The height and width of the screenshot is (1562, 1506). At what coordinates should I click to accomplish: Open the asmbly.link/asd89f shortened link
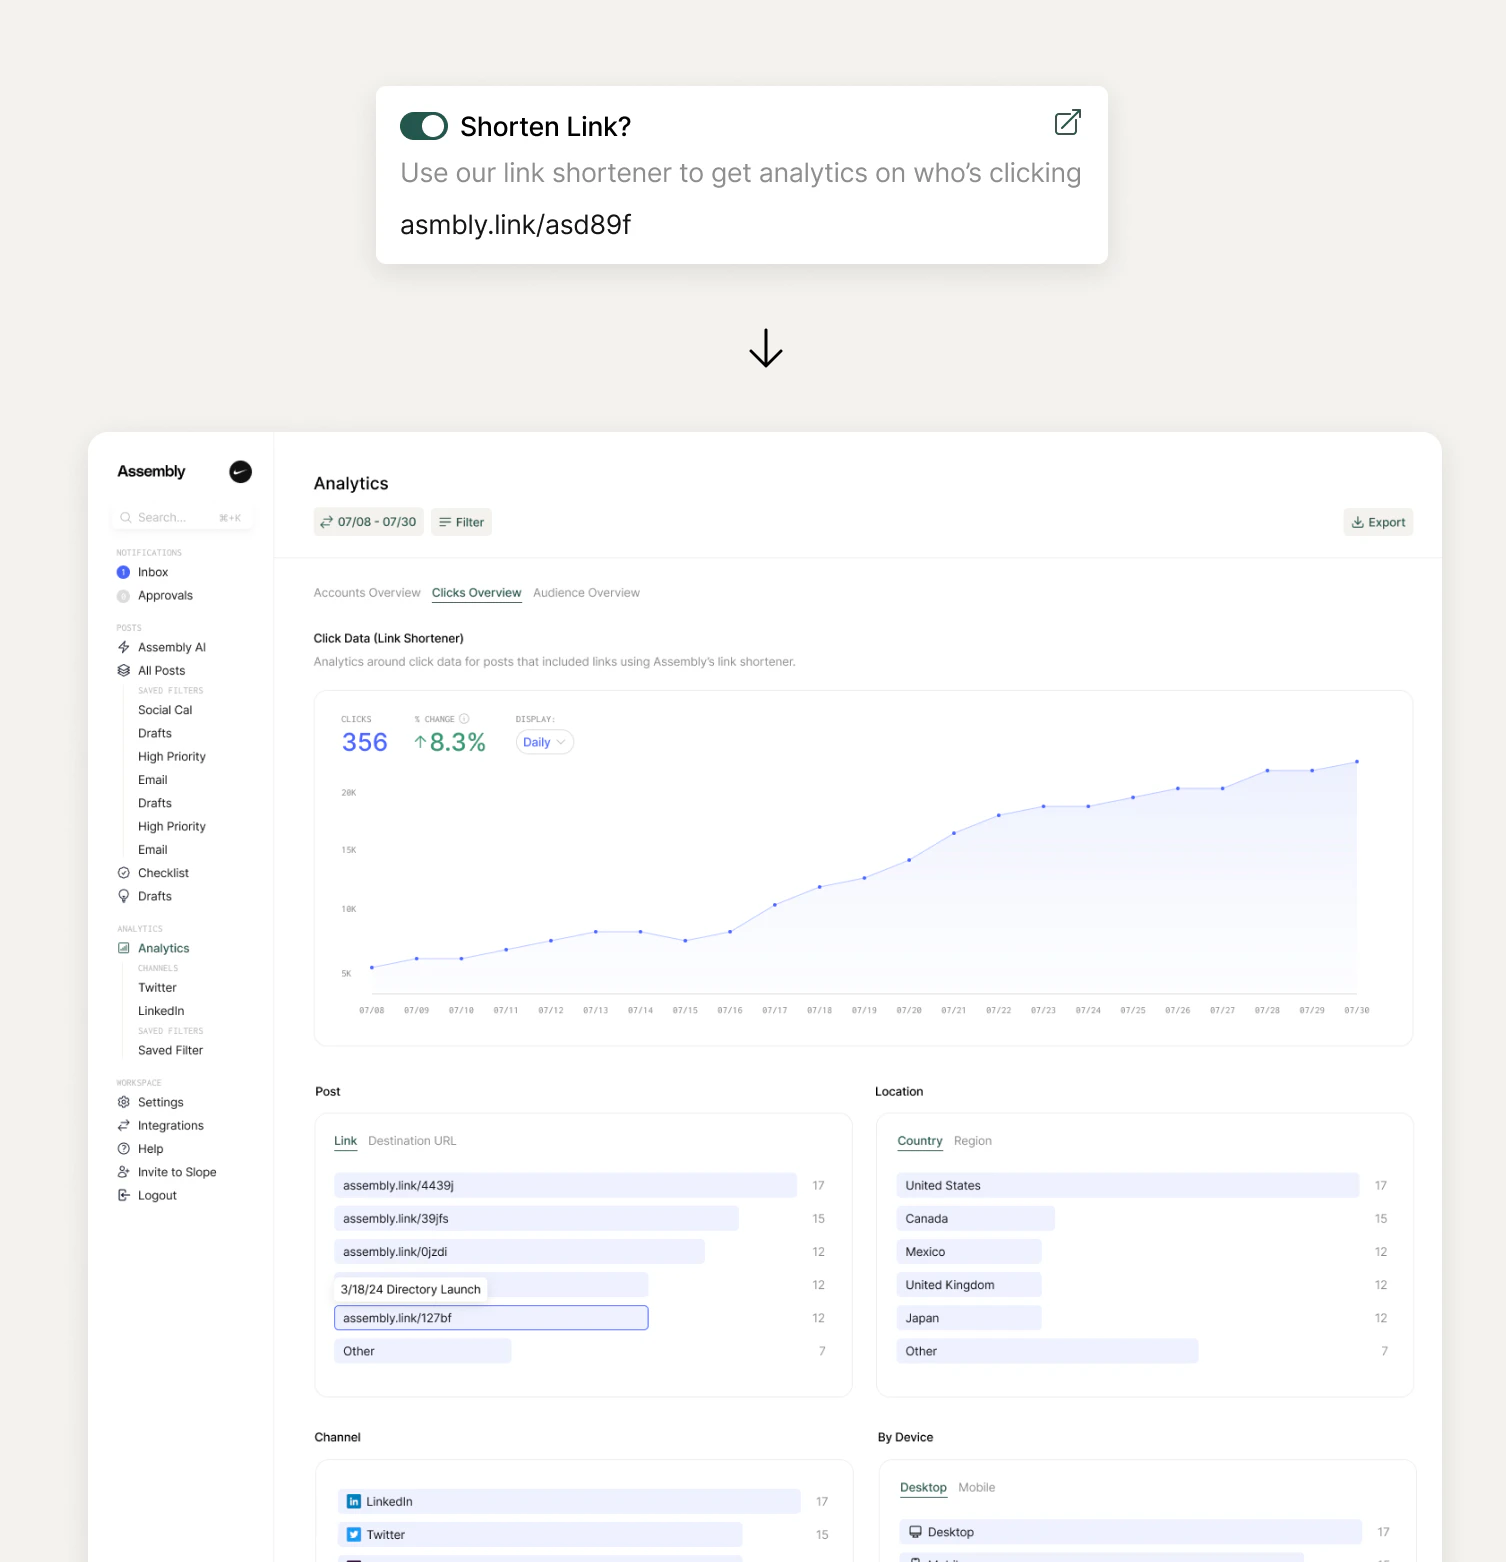click(515, 224)
